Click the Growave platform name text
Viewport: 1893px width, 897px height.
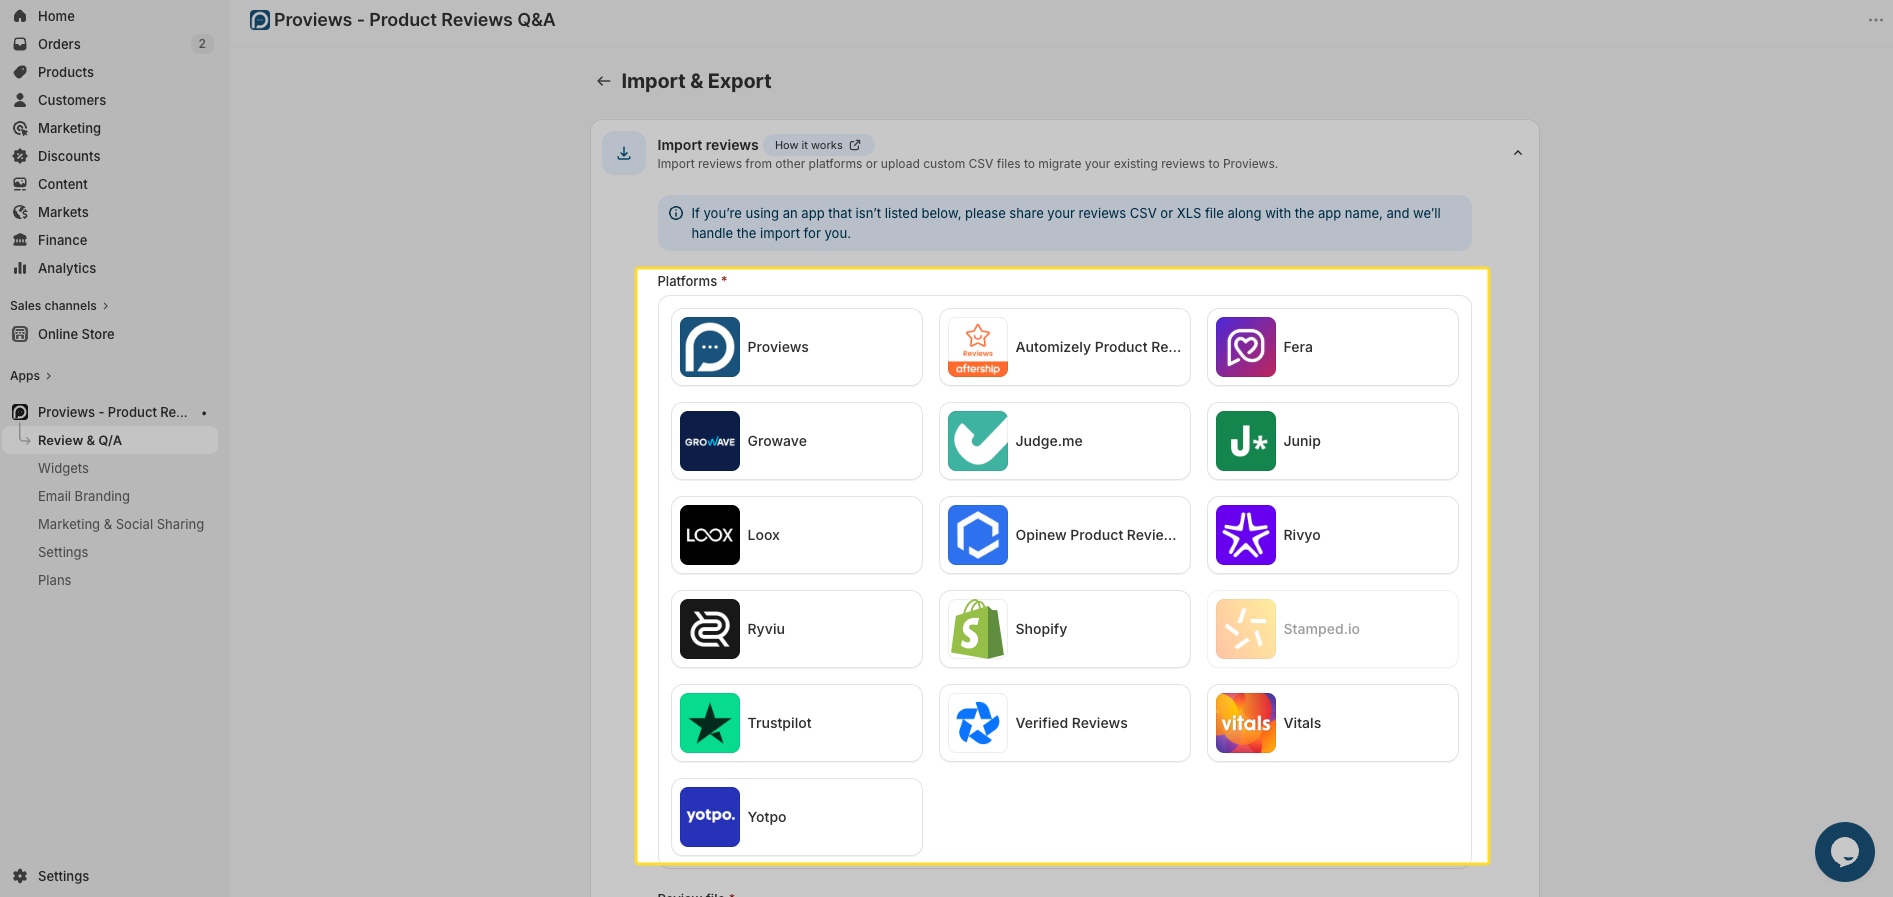(777, 441)
